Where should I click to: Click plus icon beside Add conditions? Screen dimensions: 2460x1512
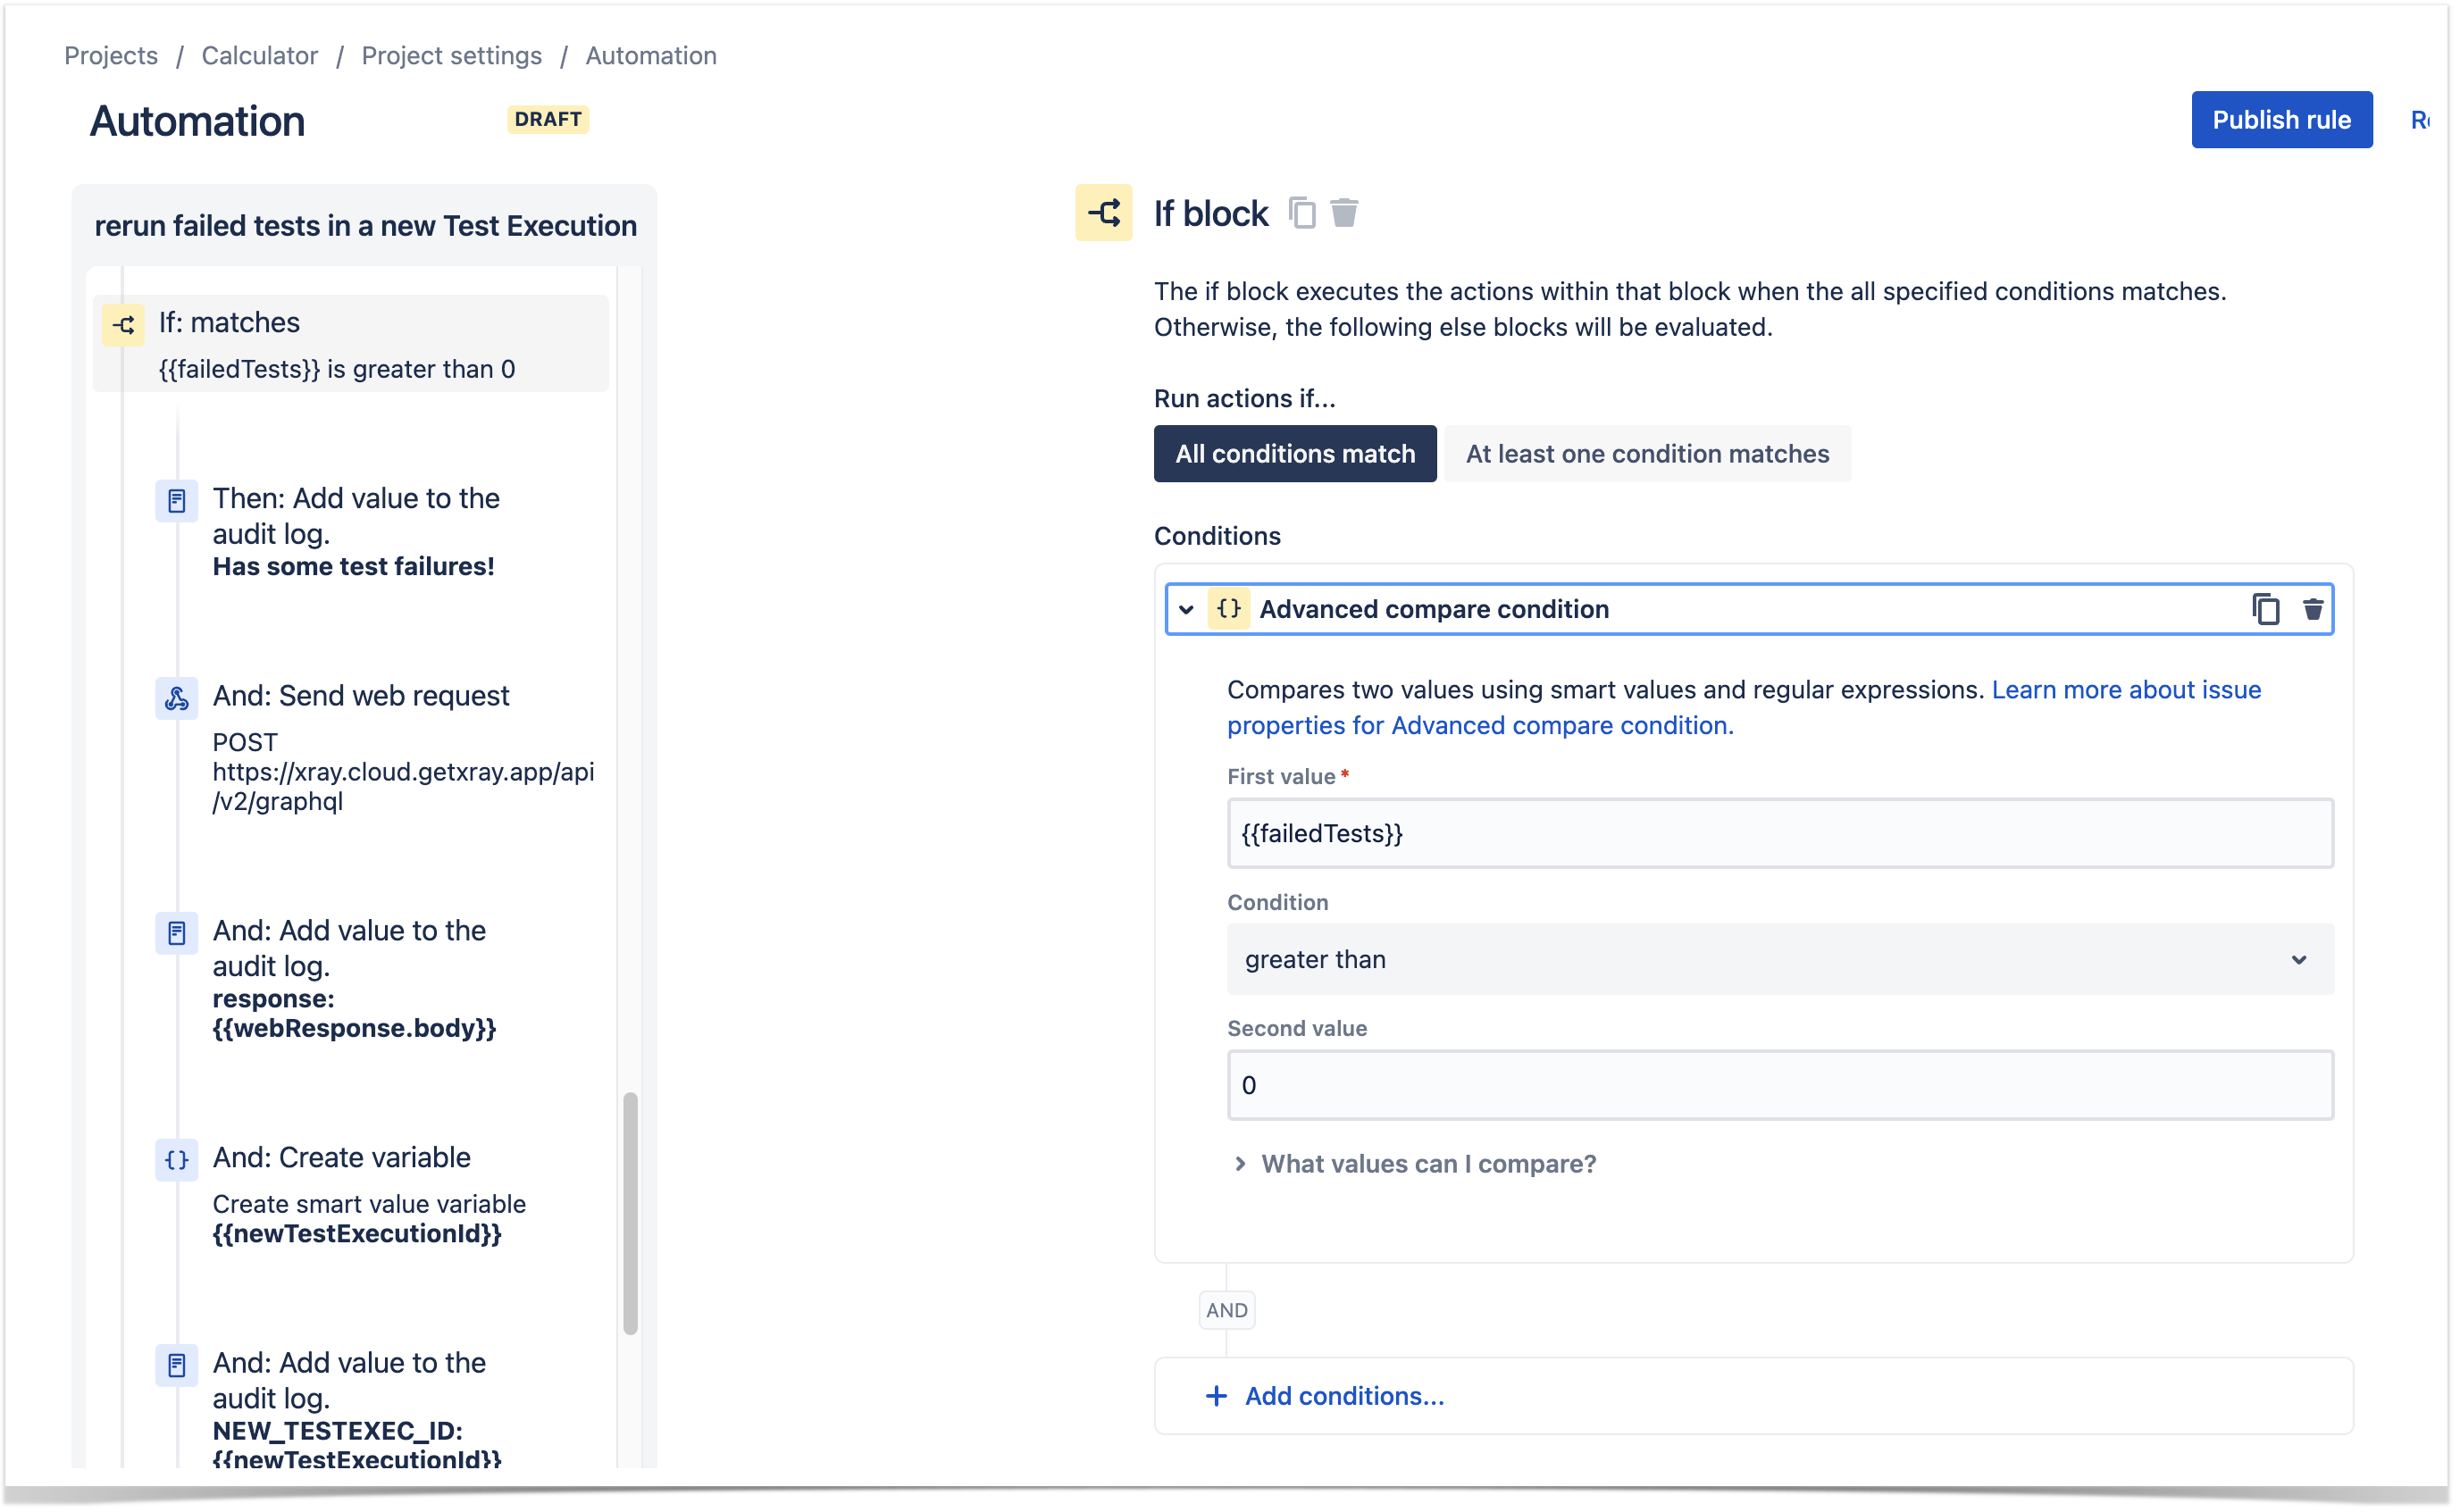click(x=1216, y=1395)
